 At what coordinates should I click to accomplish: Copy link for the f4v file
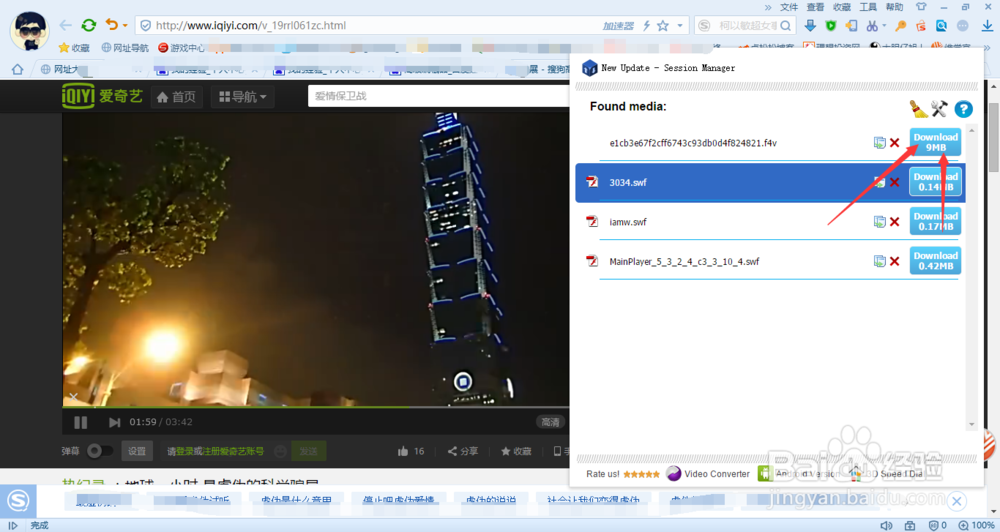coord(879,143)
